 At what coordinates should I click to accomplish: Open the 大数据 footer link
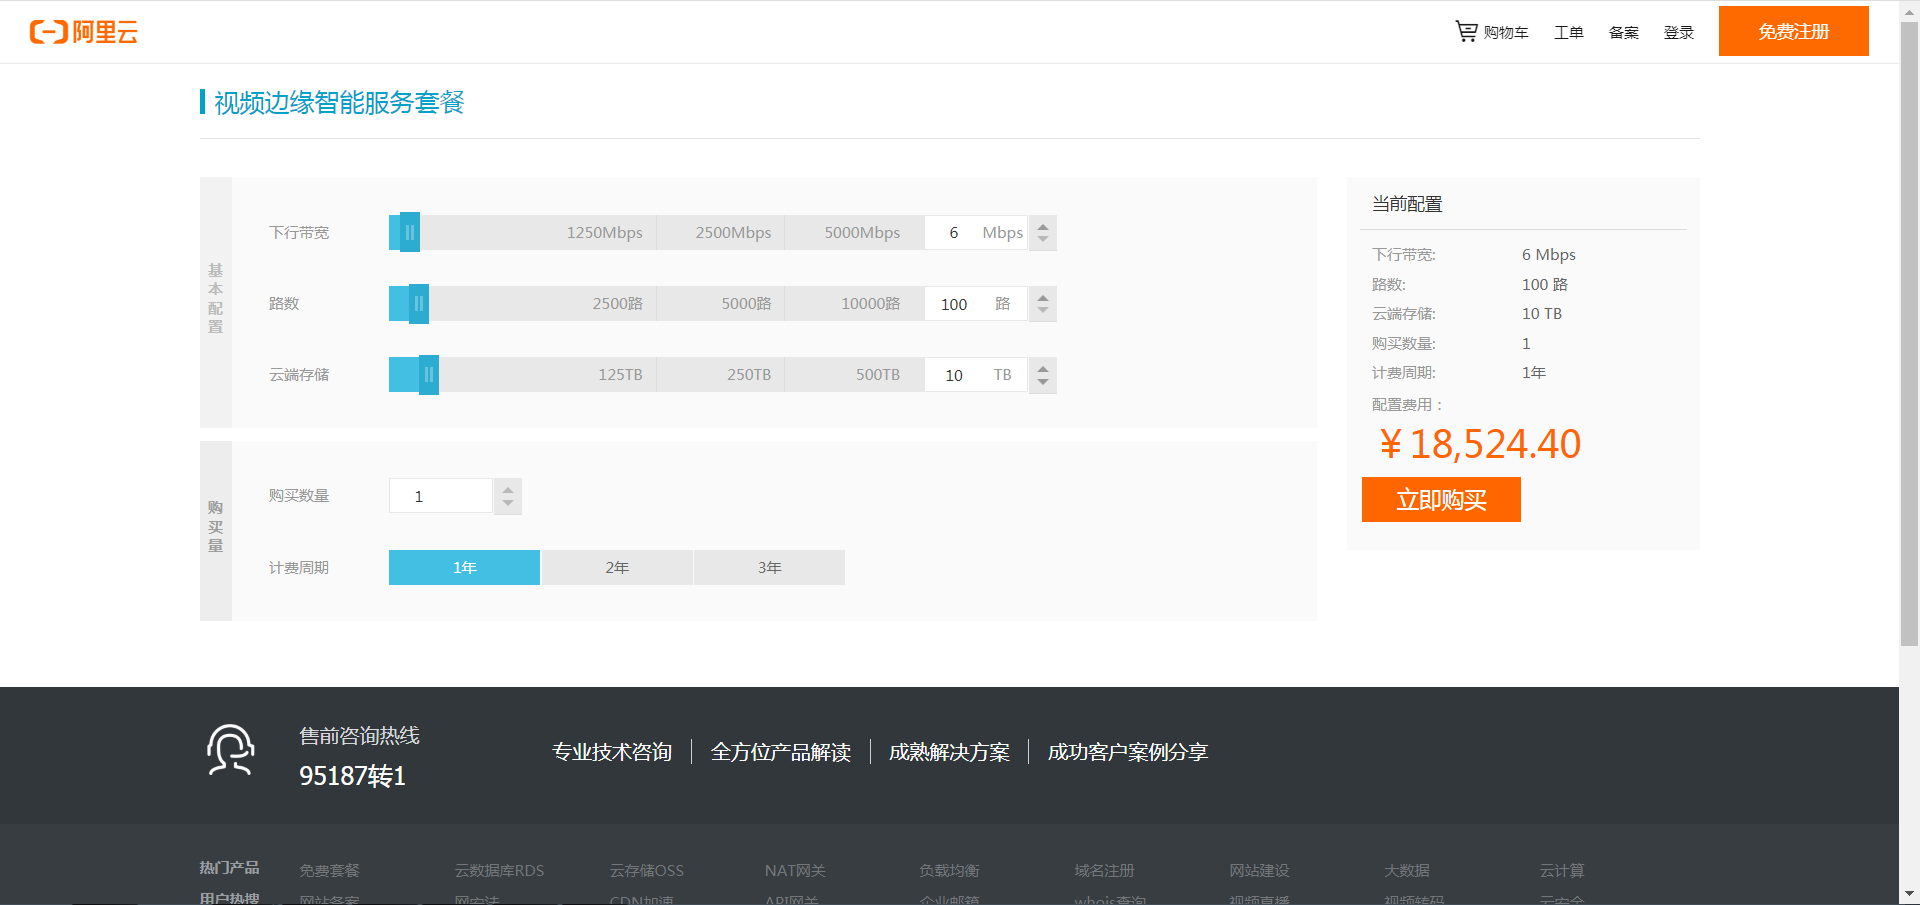point(1406,871)
